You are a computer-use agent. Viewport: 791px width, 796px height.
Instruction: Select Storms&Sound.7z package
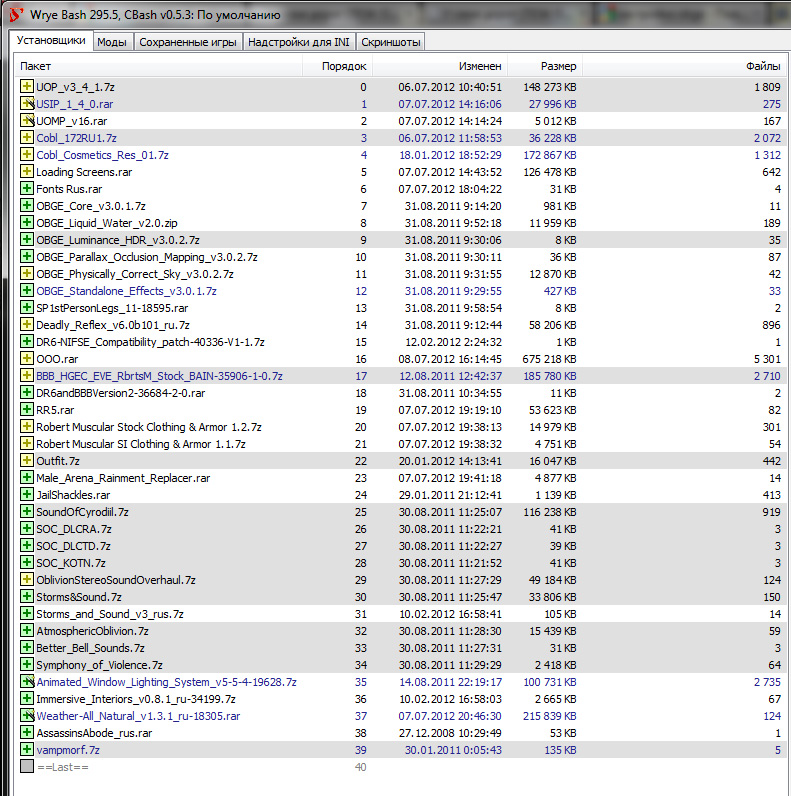(x=401, y=597)
